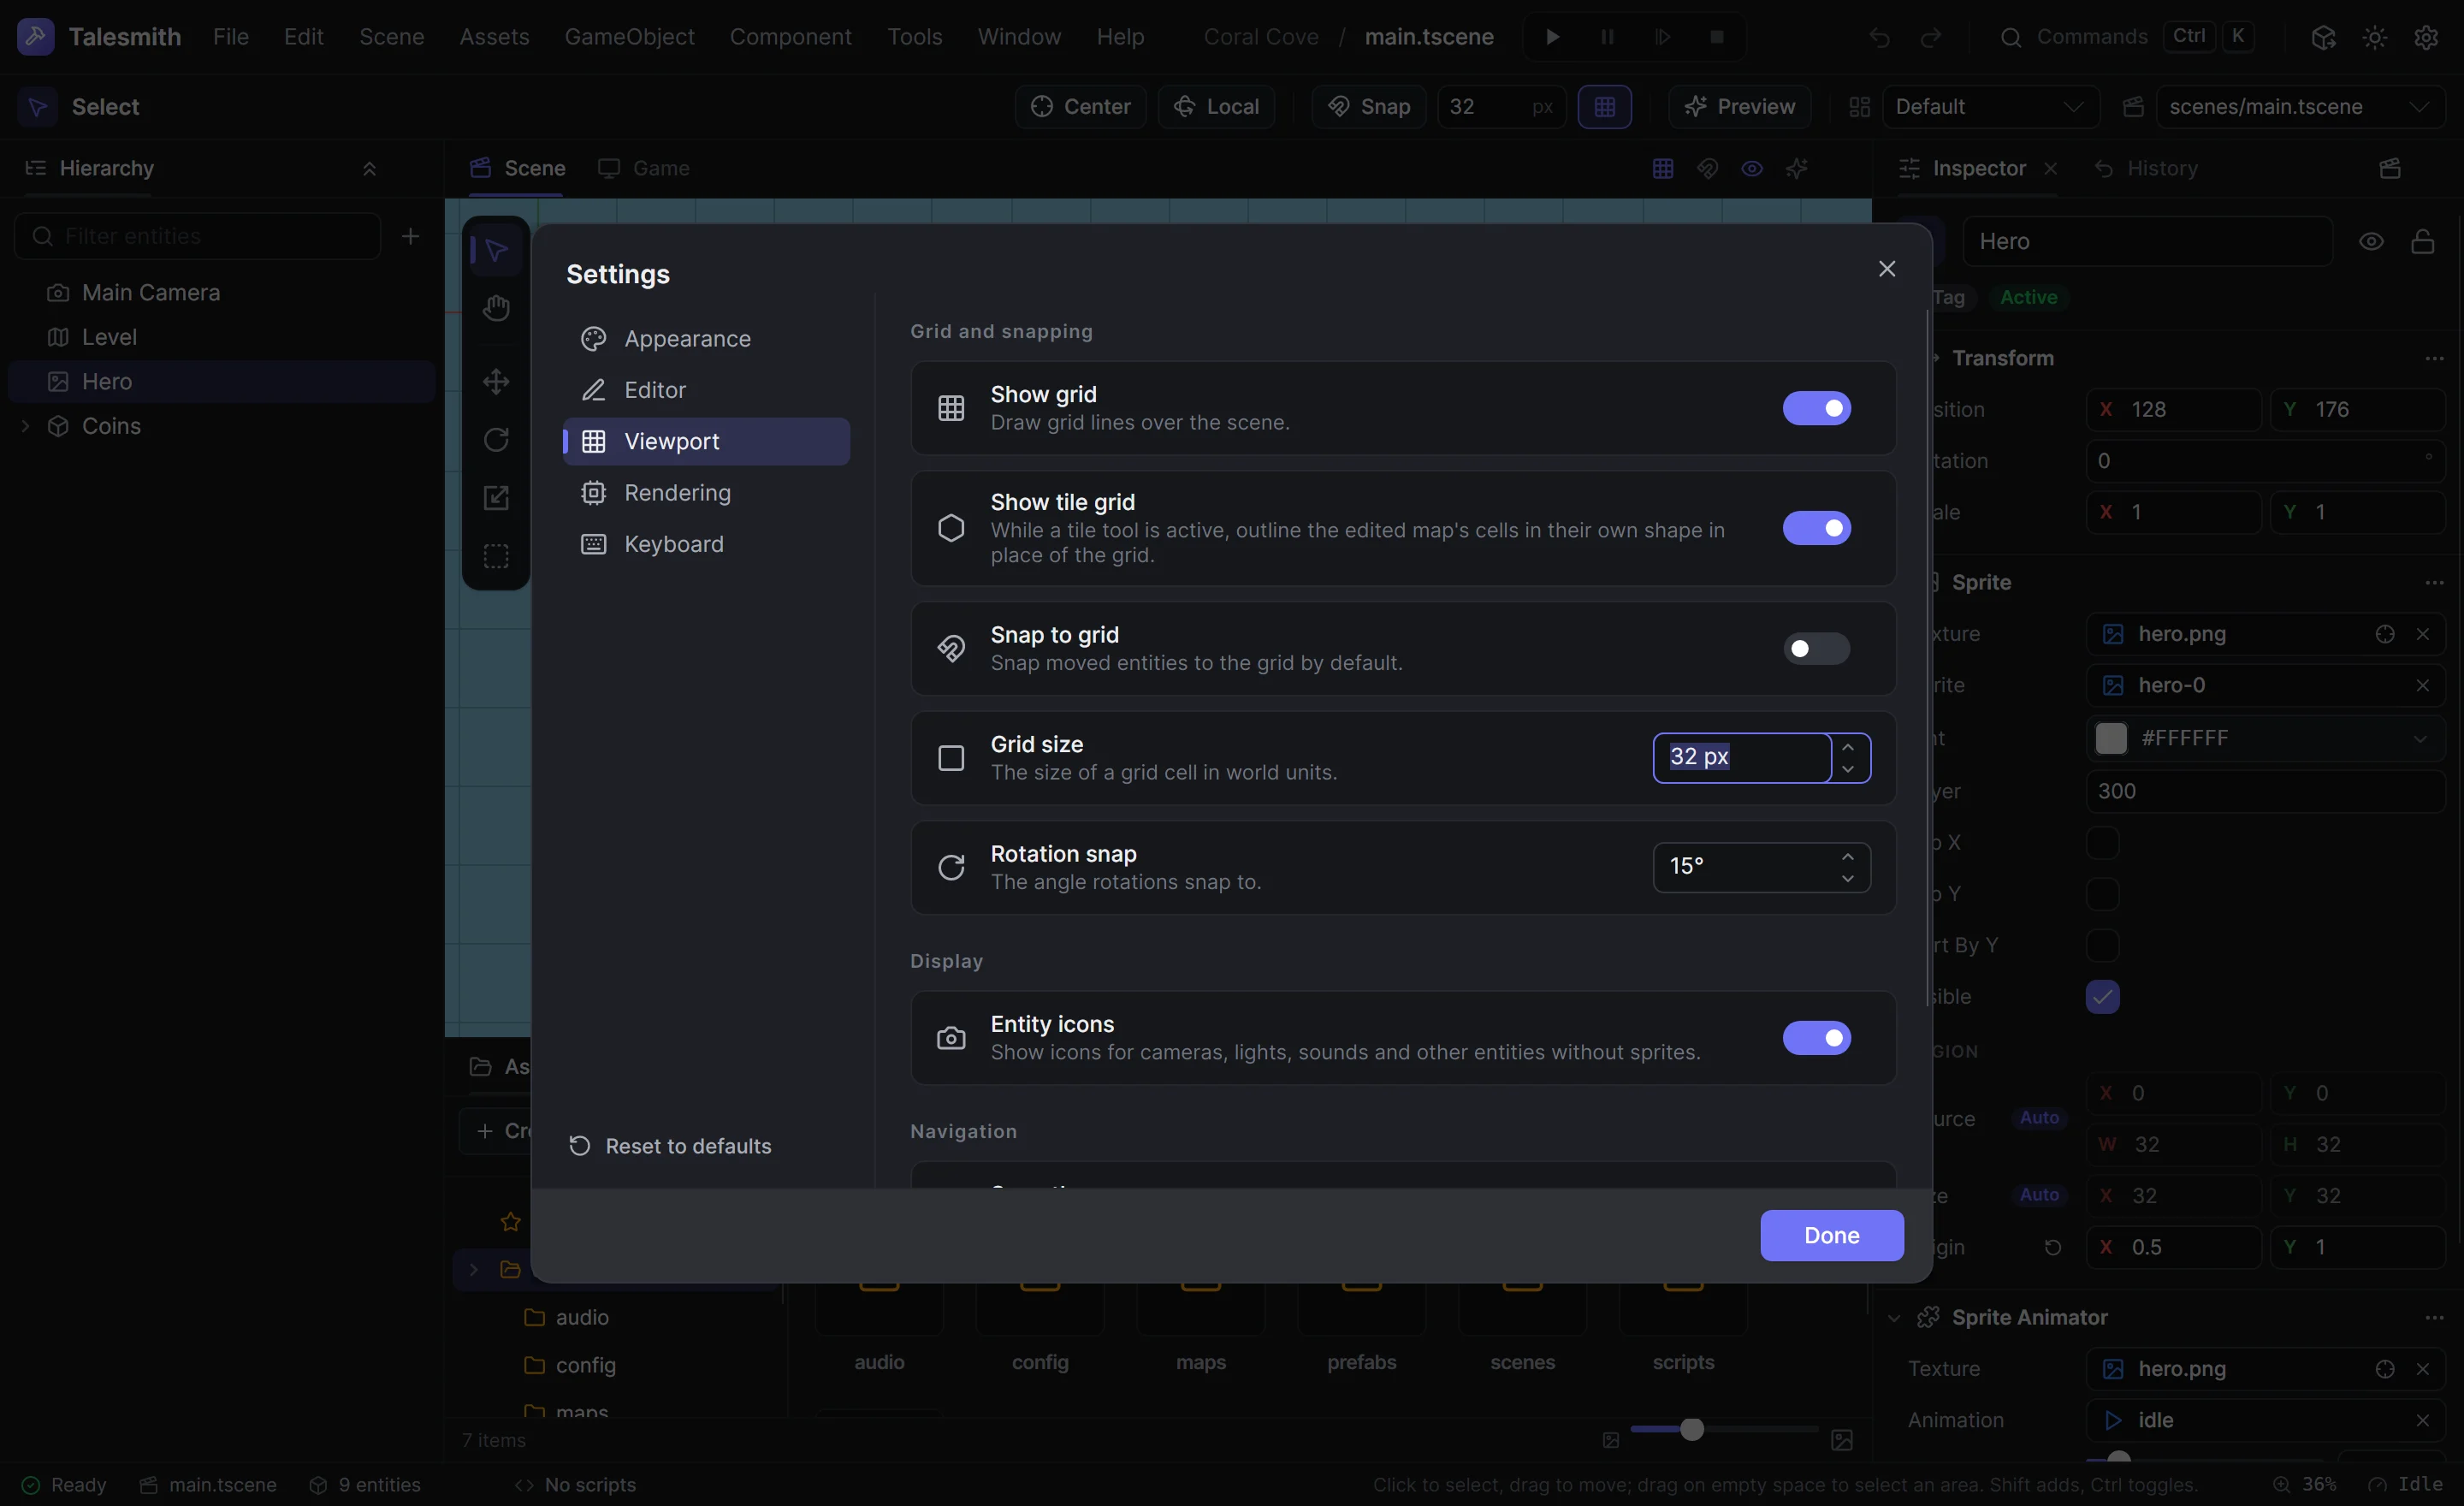Screen dimensions: 2464x1506
Task: Open the settings gear in top bar
Action: coord(2426,37)
